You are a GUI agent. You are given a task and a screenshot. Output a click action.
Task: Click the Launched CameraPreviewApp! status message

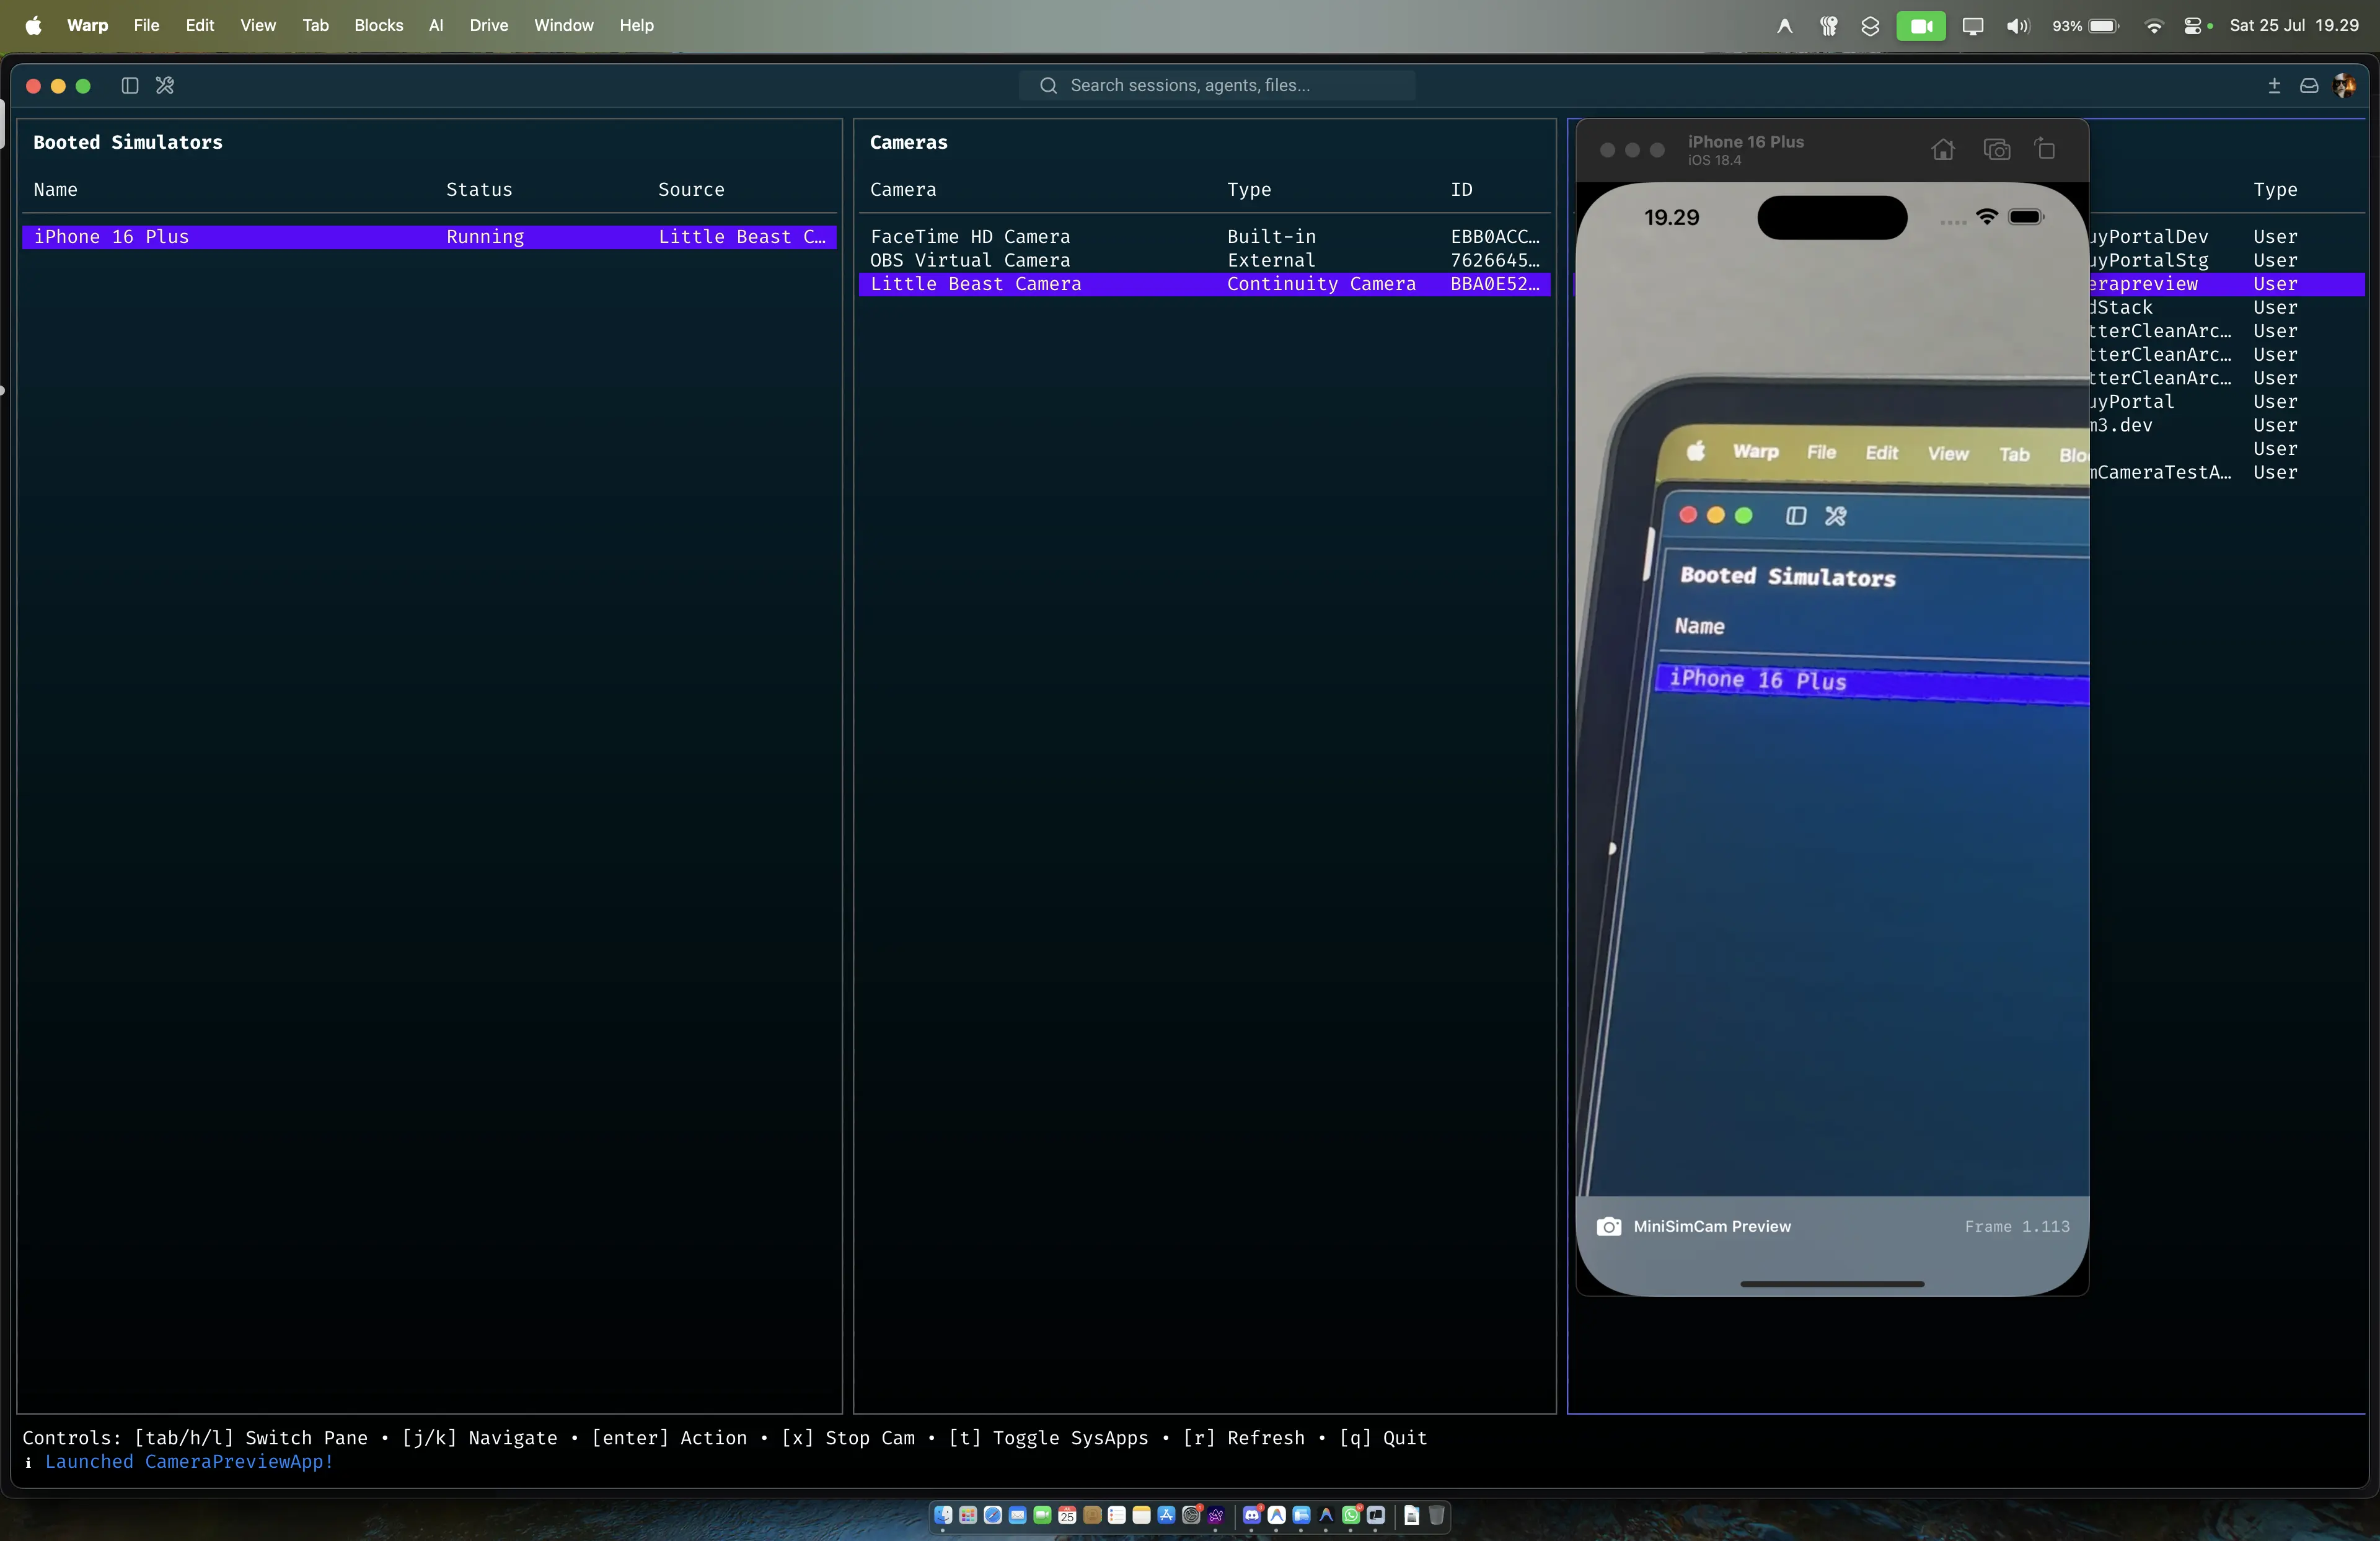click(189, 1461)
